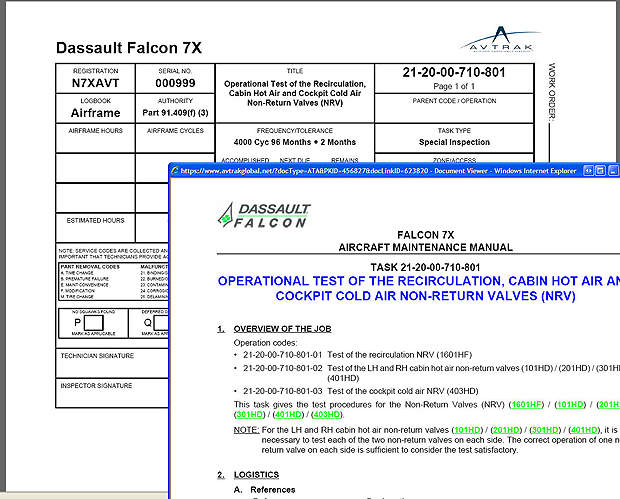Click task code '21-20-00-710-801' on the task card

(x=454, y=72)
